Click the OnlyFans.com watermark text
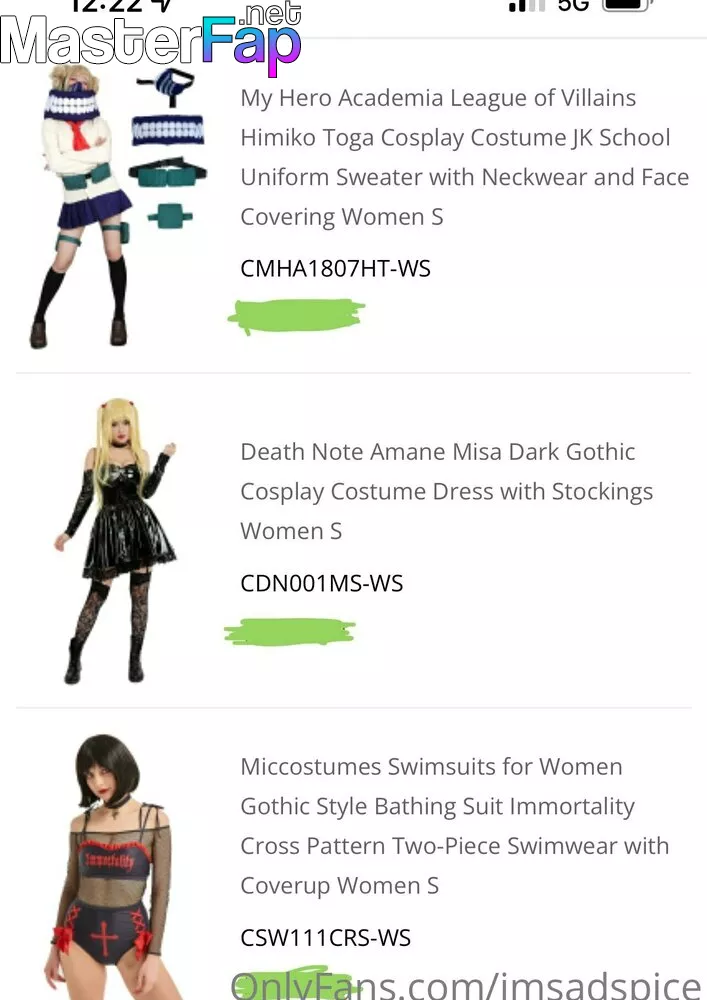The height and width of the screenshot is (1000, 707). click(466, 984)
